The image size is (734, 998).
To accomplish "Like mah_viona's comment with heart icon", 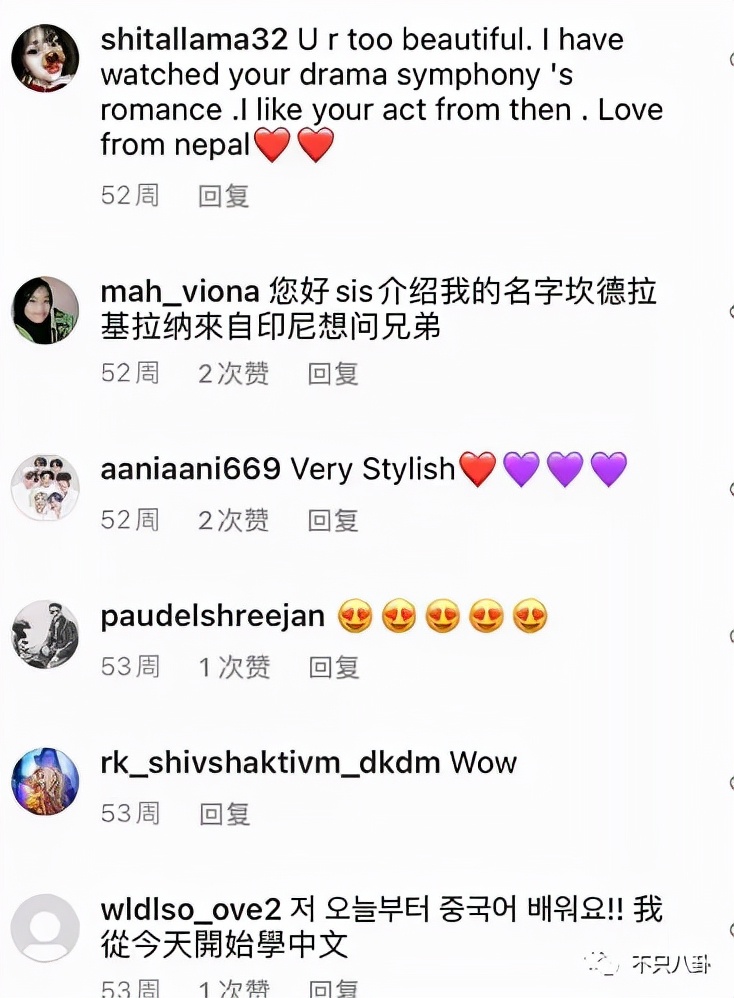I will coord(731,311).
